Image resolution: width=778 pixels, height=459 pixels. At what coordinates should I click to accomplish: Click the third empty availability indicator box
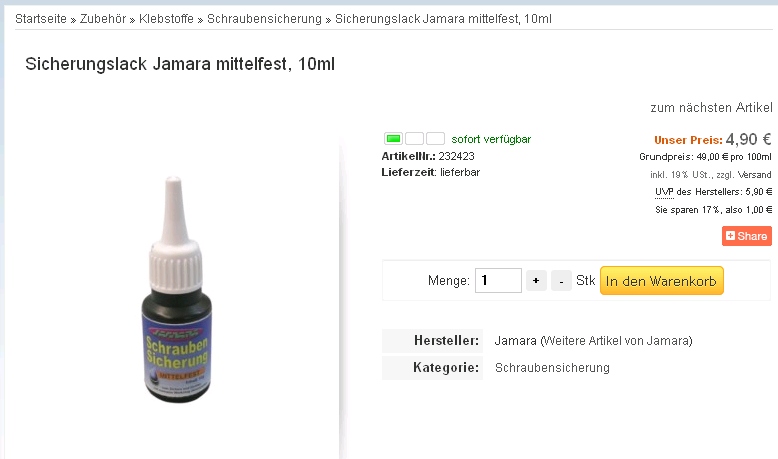tap(435, 138)
